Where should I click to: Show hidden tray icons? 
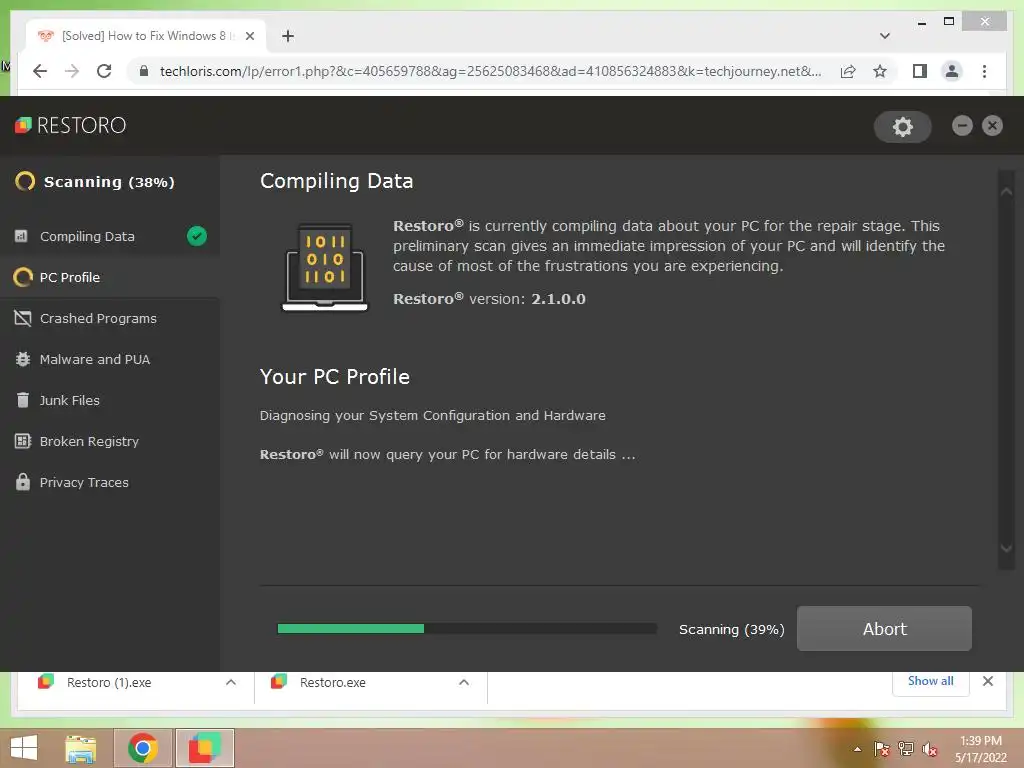click(x=857, y=749)
